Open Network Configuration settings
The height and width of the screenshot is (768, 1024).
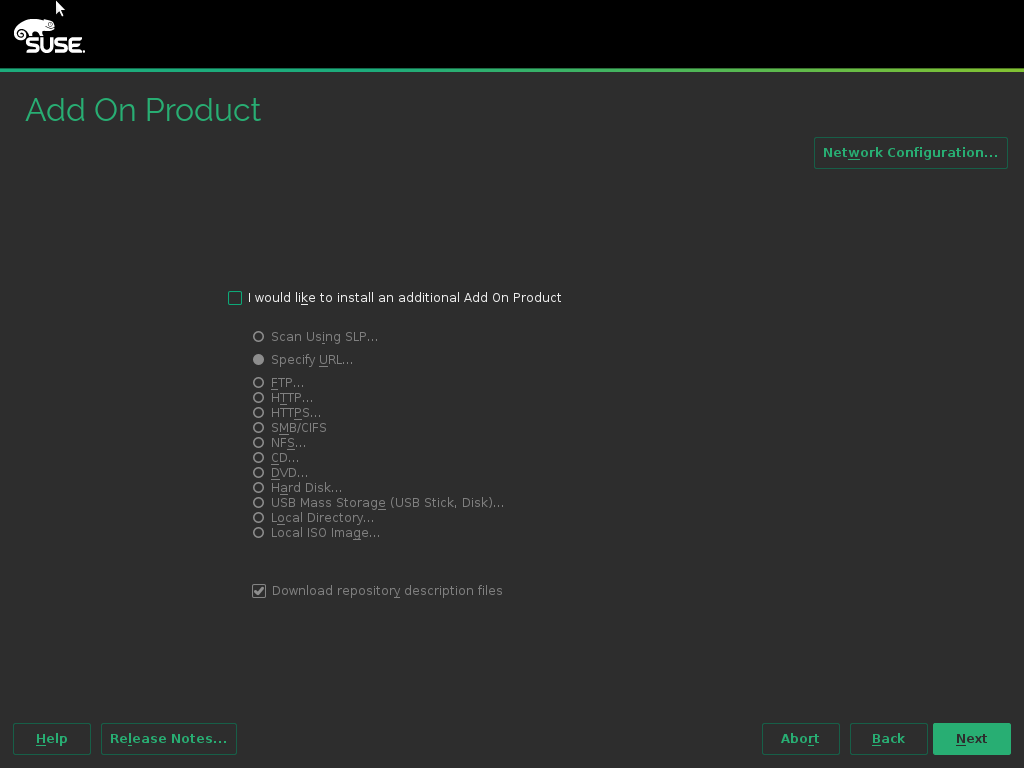[910, 153]
